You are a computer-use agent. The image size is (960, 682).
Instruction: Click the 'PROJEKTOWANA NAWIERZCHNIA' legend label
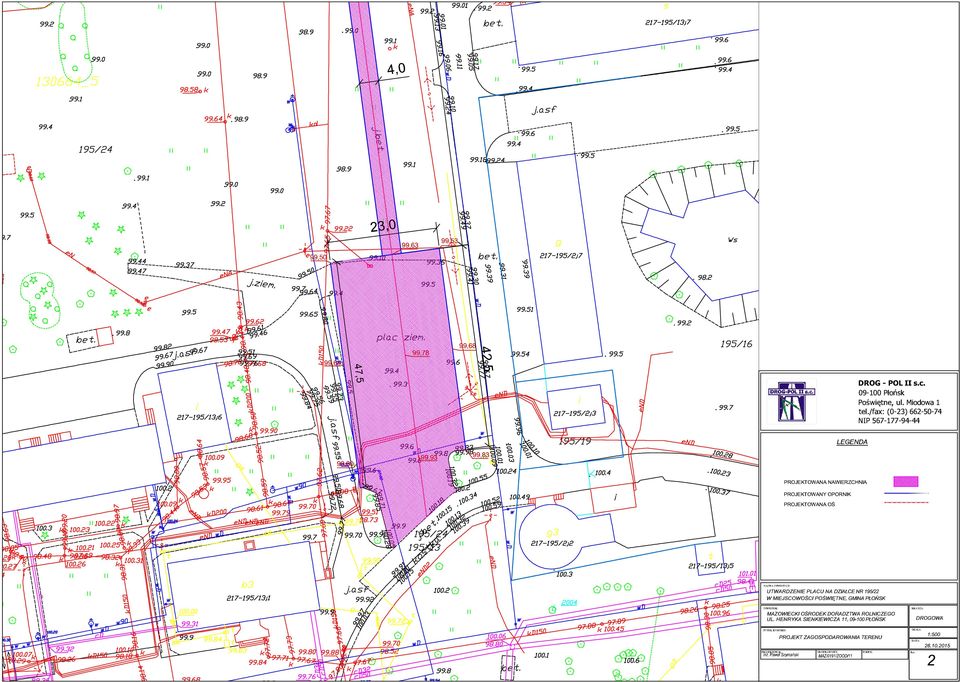point(823,482)
